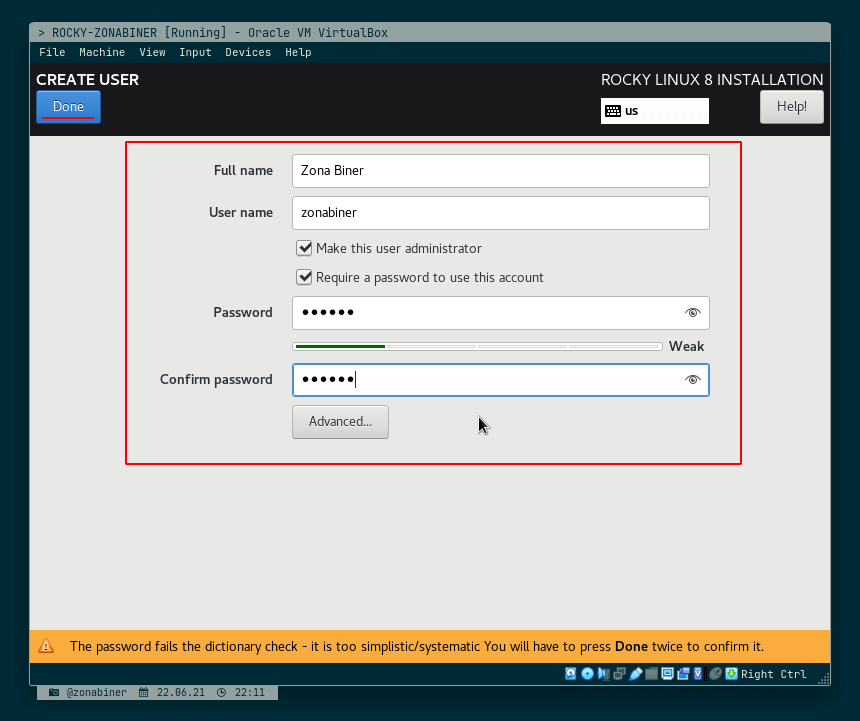This screenshot has width=860, height=721.
Task: Click the optical drive icon in the status bar
Action: [x=588, y=674]
